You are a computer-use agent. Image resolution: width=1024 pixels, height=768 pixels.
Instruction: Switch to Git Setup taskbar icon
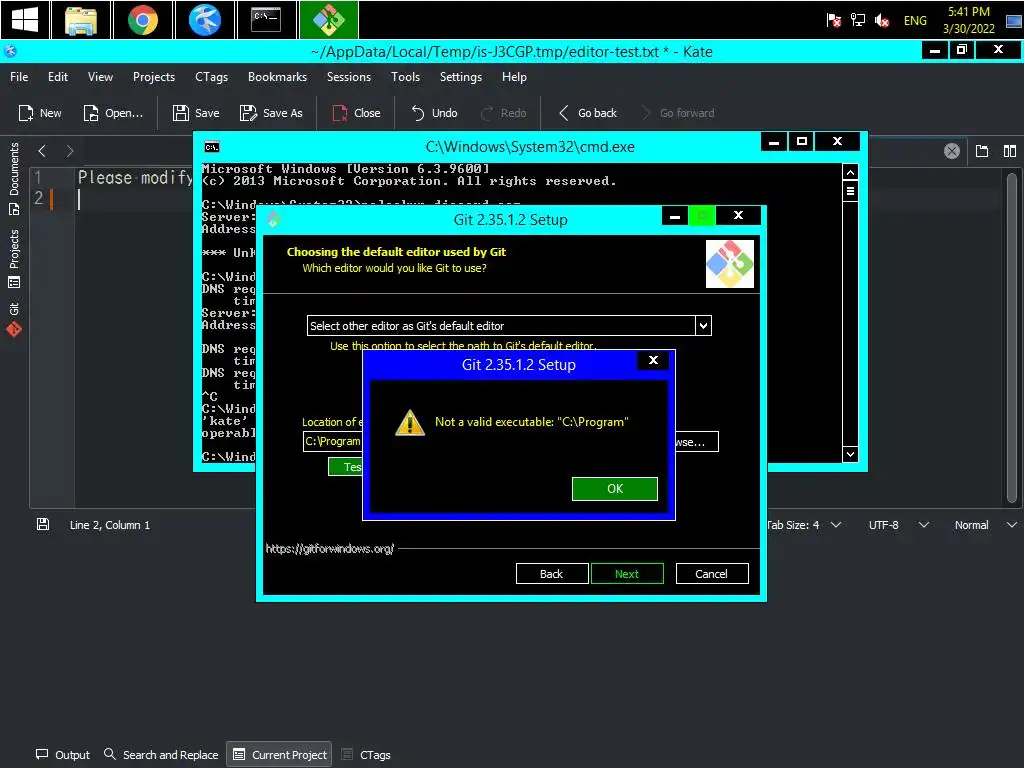pyautogui.click(x=328, y=20)
